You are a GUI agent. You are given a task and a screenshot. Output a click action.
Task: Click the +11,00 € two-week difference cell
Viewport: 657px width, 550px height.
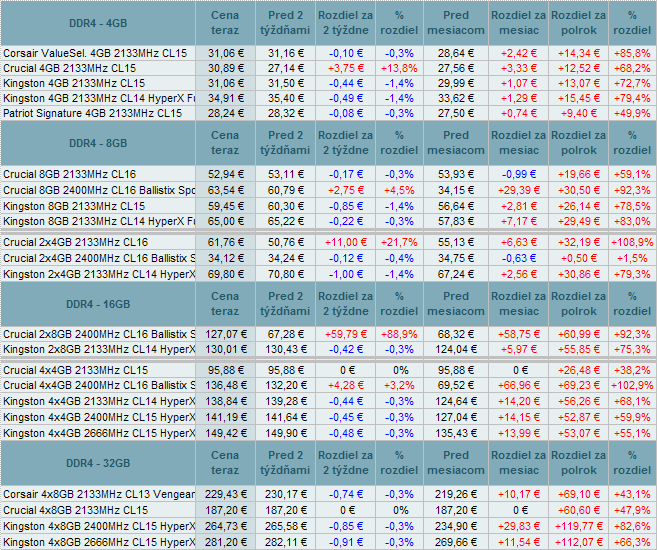click(346, 242)
